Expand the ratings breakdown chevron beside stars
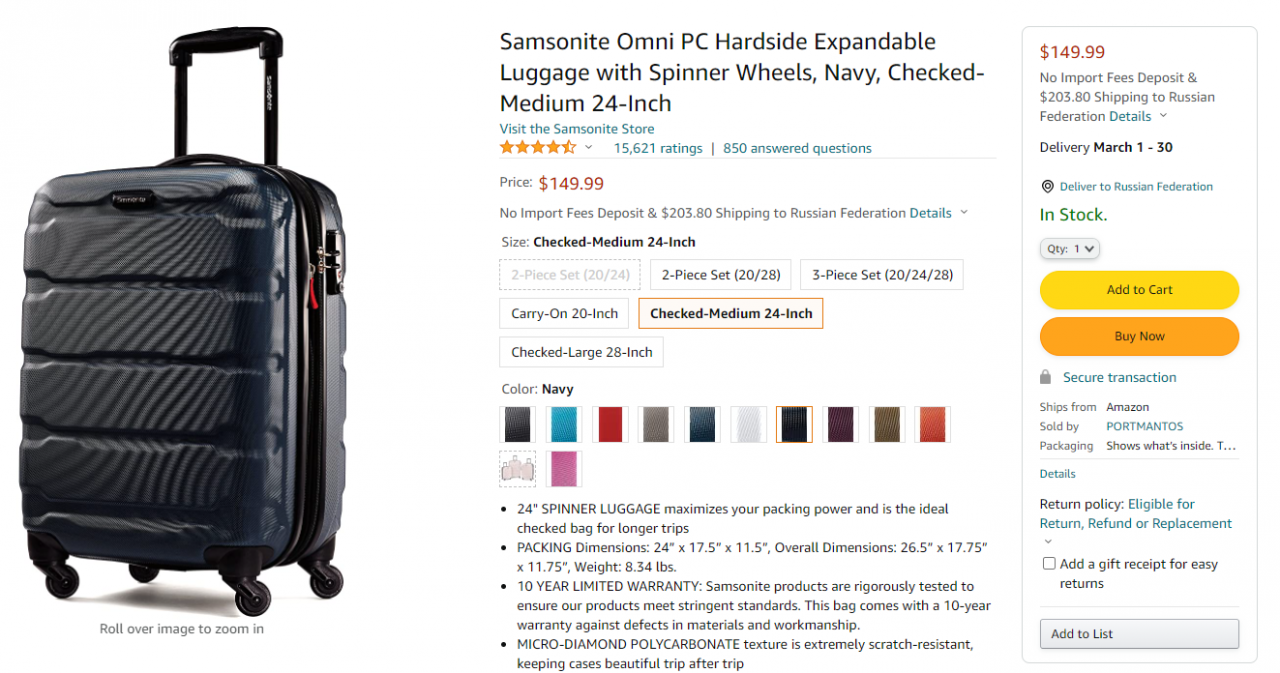The image size is (1280, 673). (x=589, y=148)
